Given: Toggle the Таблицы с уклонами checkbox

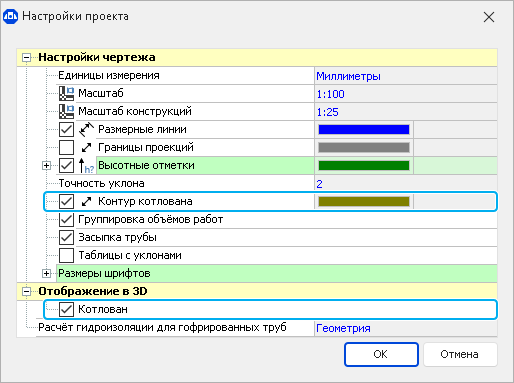Looking at the screenshot, I should click(66, 255).
